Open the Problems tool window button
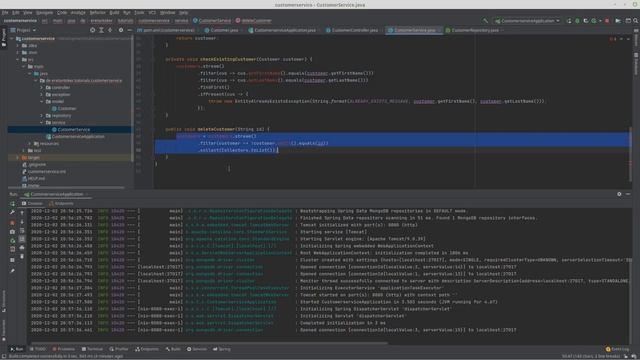Viewport: 640px width, 360px height. [x=64, y=349]
